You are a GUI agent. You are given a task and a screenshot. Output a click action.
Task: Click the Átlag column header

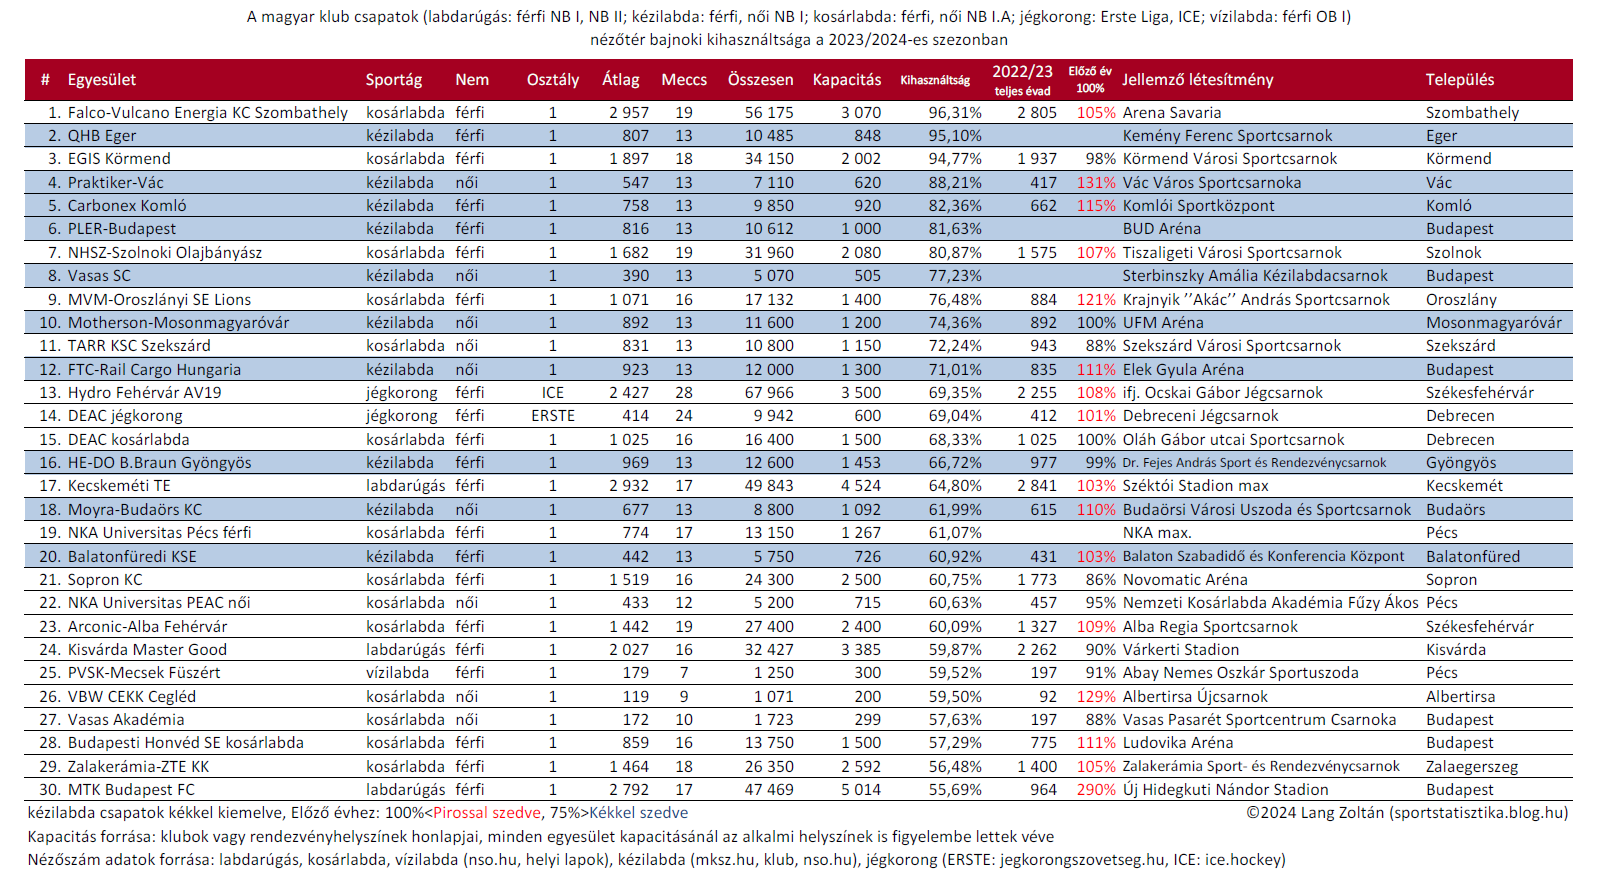pyautogui.click(x=621, y=80)
